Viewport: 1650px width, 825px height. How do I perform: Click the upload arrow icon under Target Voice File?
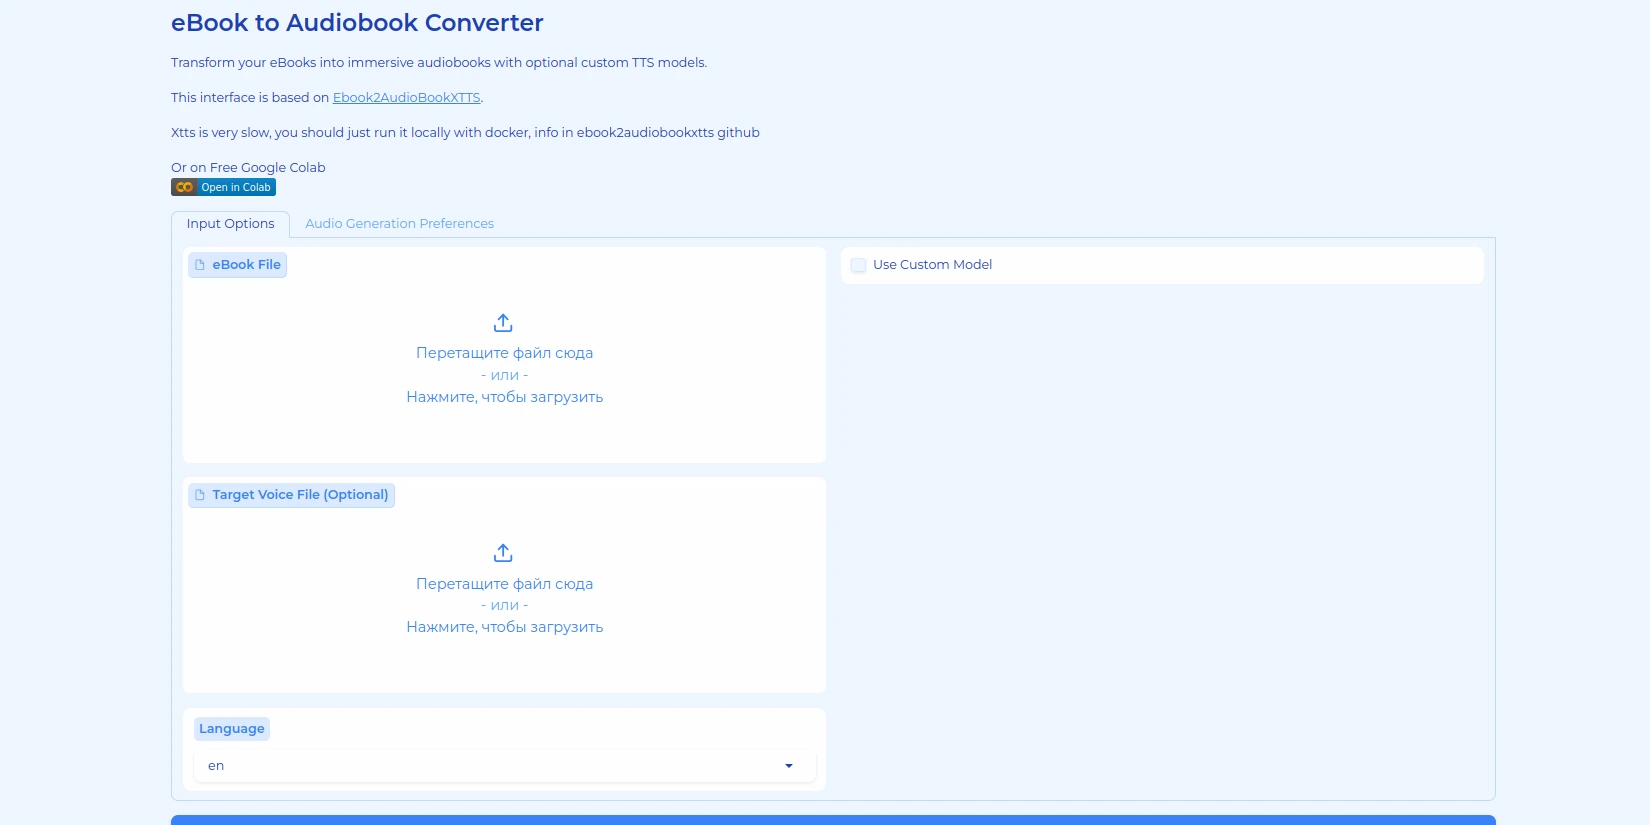pos(503,553)
